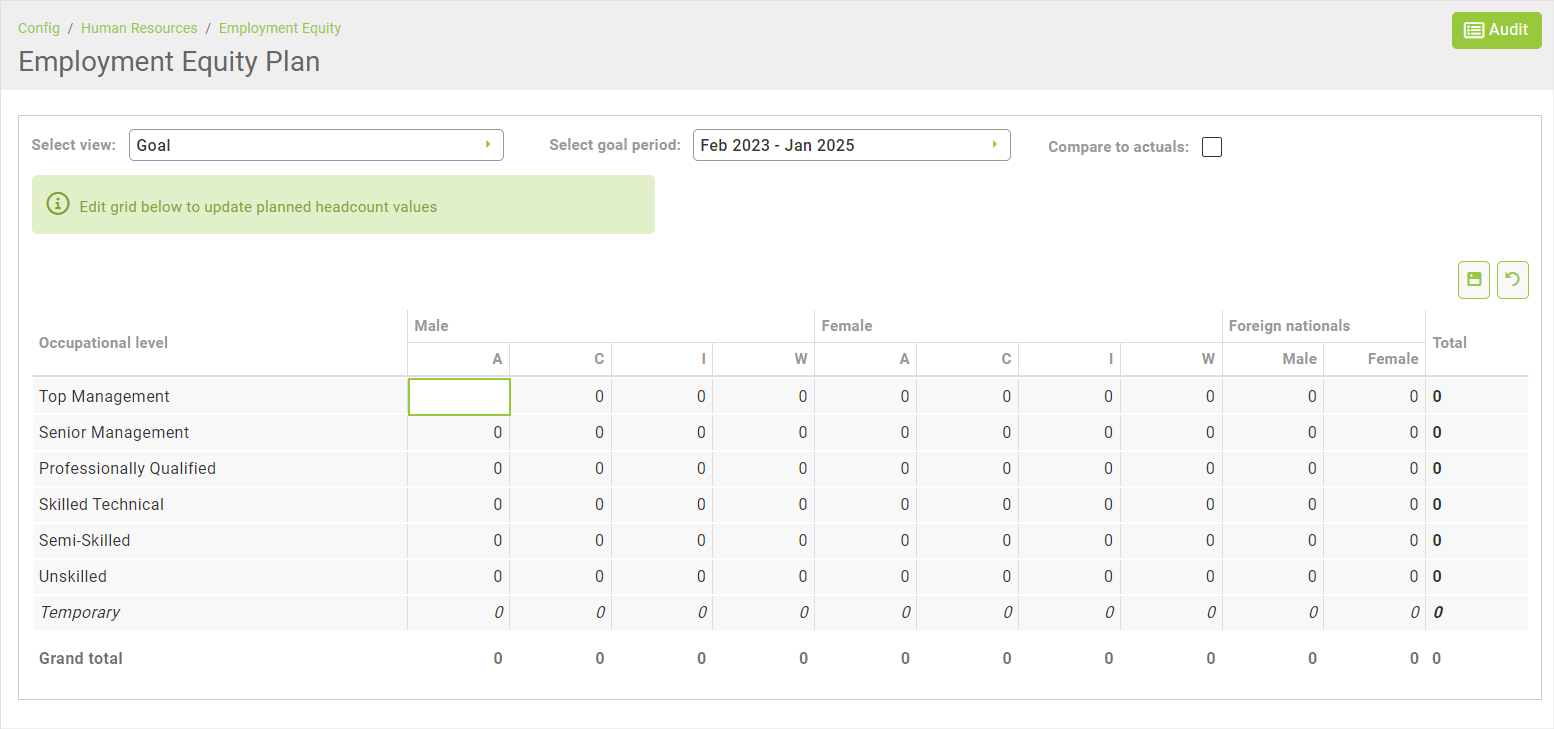Select Semi-Skilled Male W cell

pos(763,541)
